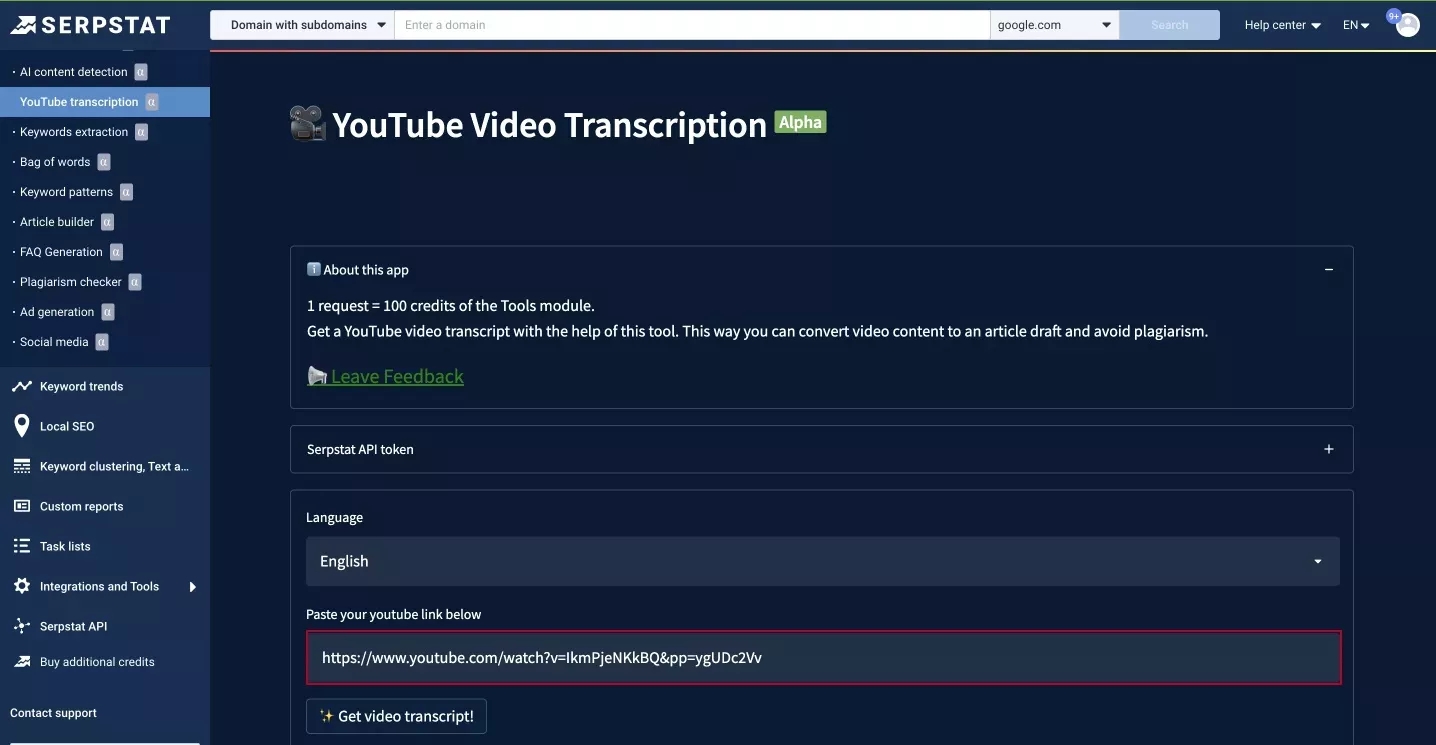1436x745 pixels.
Task: Open the user profile avatar
Action: (1408, 25)
